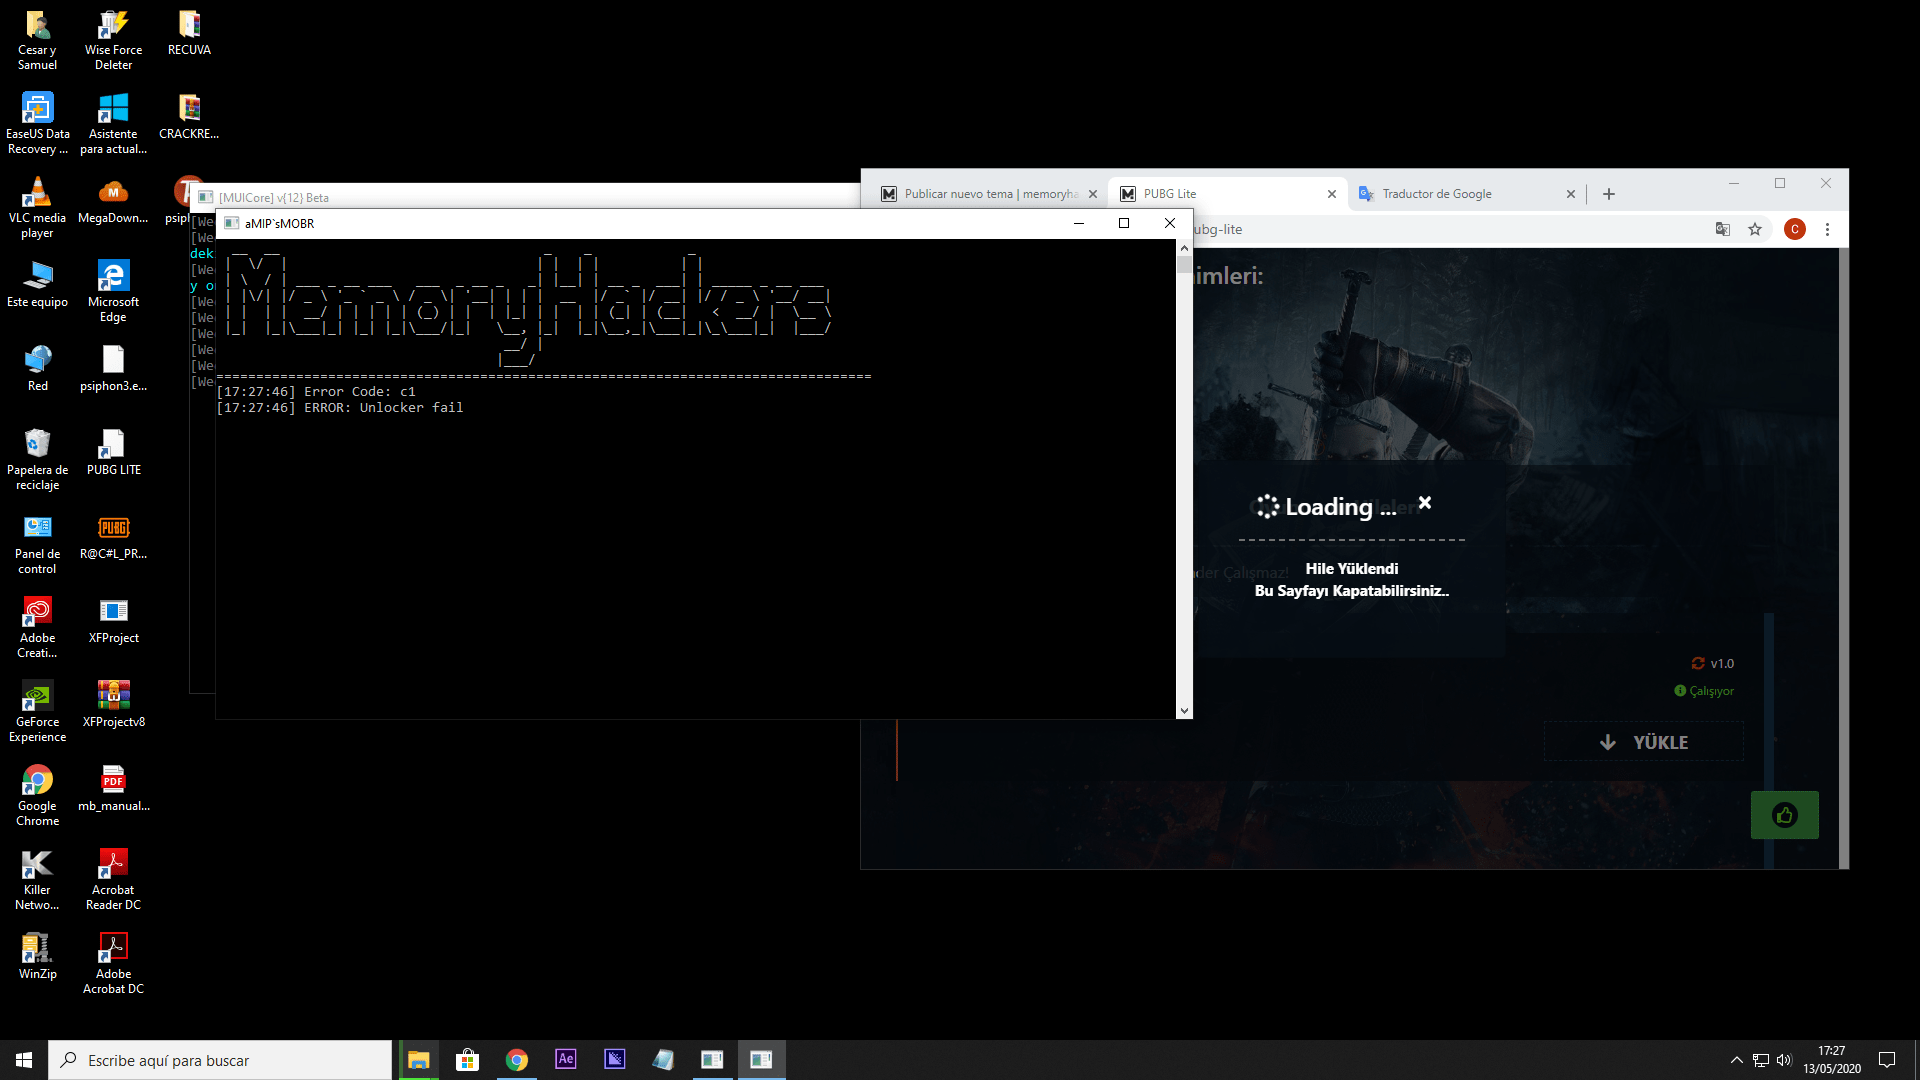
Task: Click the console scrollbar up arrow
Action: 1184,247
